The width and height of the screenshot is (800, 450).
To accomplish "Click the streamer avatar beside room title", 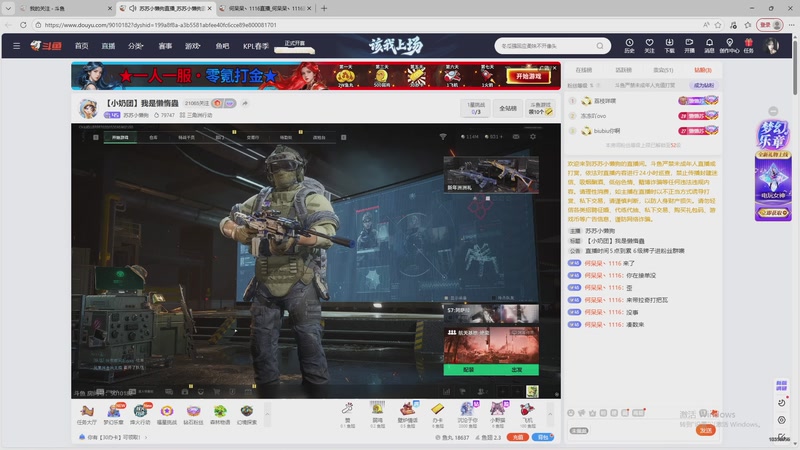I will pos(88,108).
